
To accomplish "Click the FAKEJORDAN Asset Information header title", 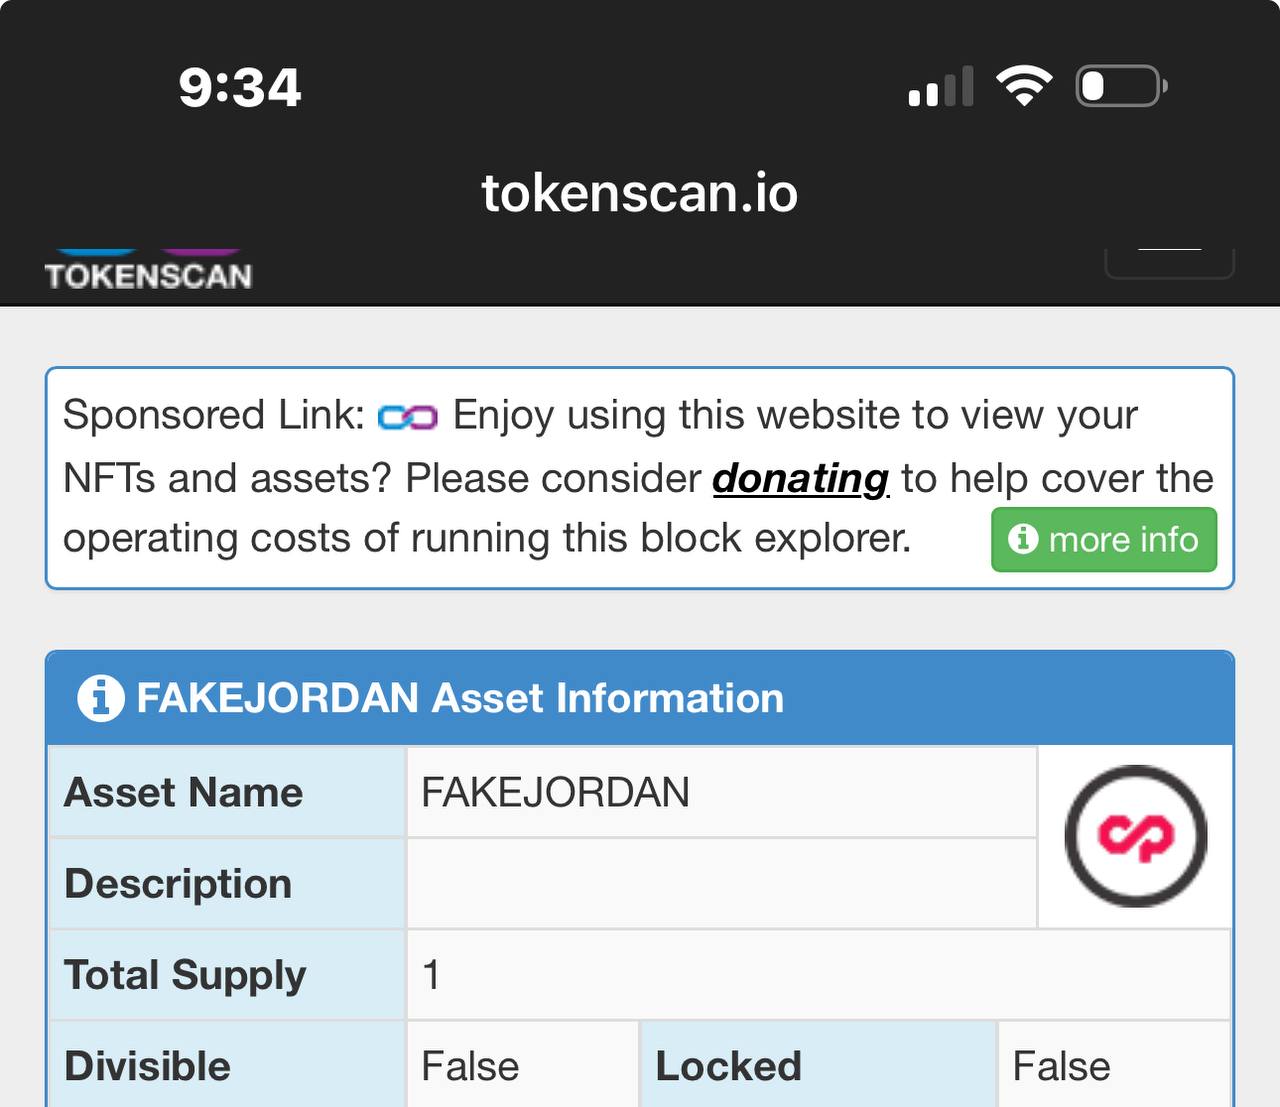I will coord(460,698).
